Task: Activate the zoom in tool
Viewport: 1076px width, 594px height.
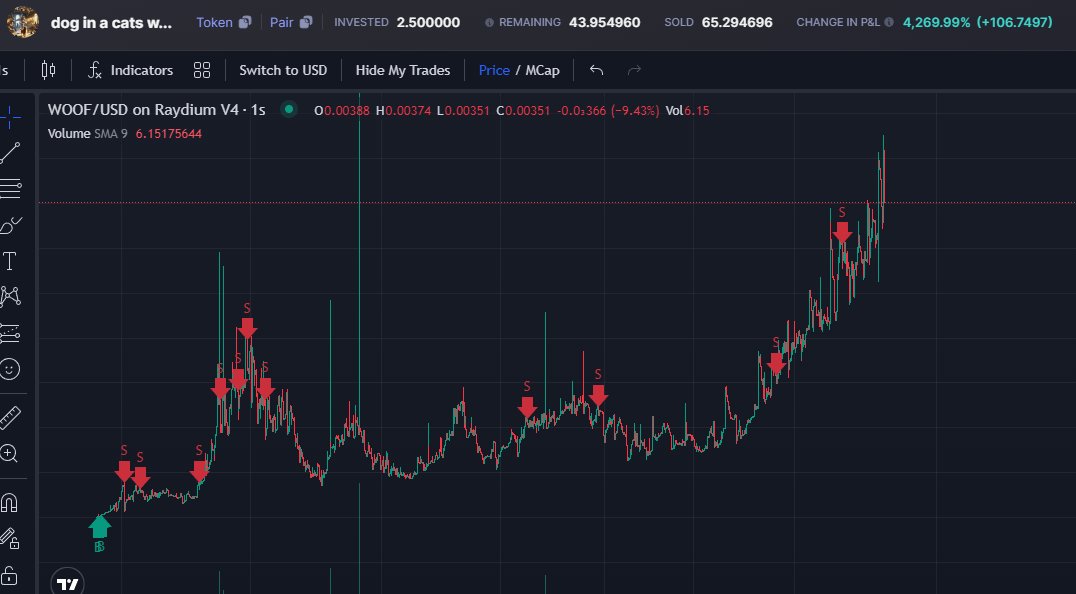Action: [10, 453]
